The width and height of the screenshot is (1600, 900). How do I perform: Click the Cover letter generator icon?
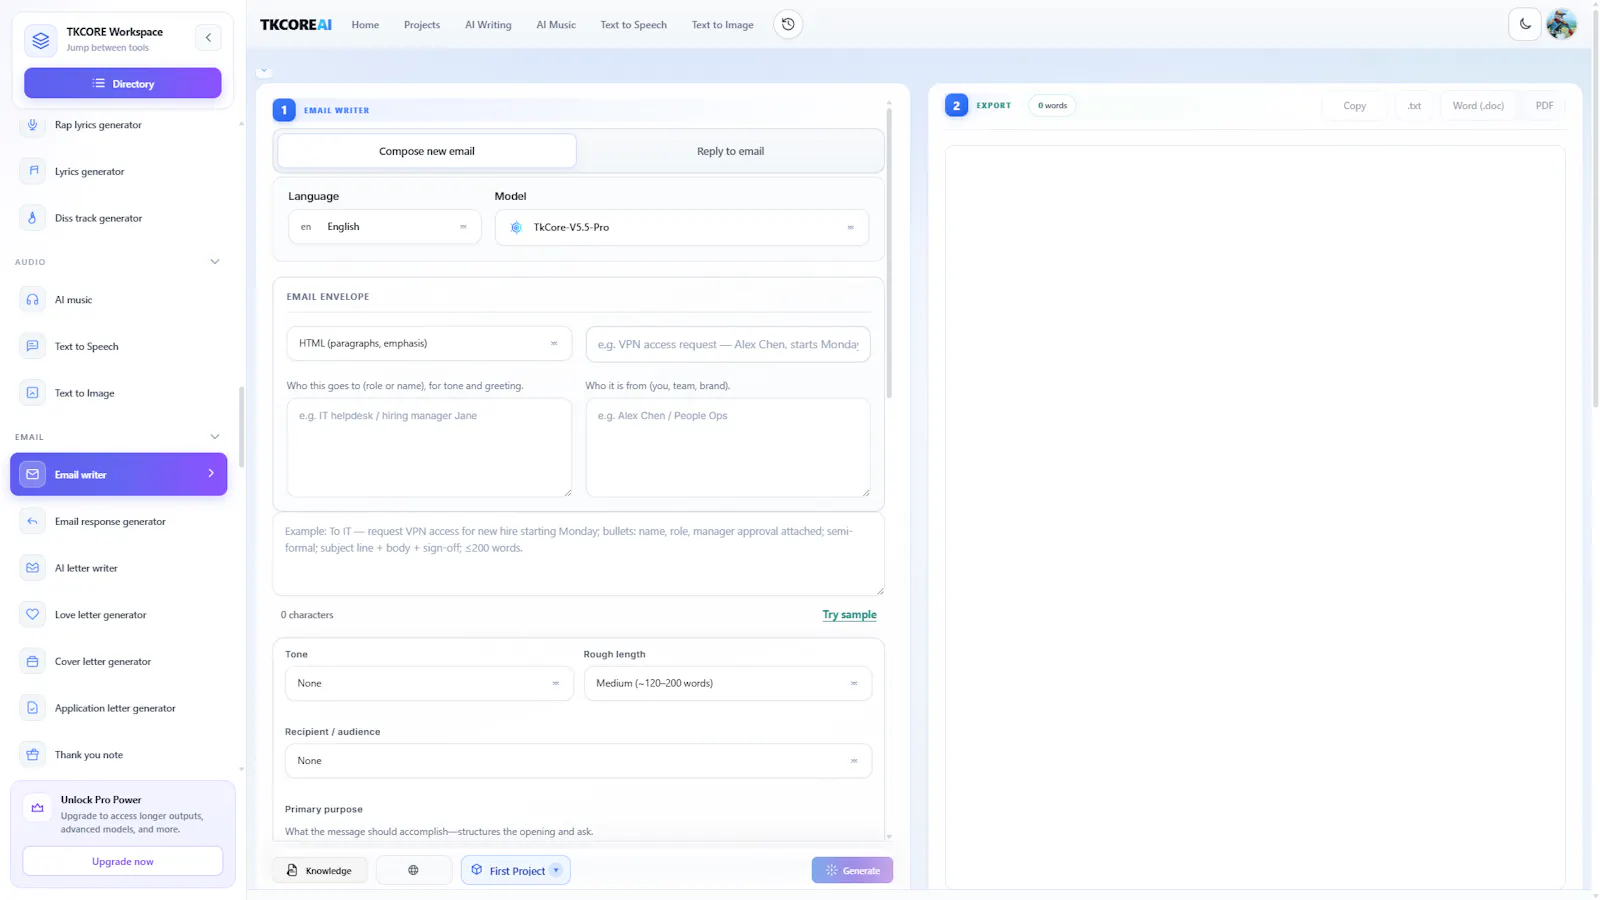pos(33,661)
